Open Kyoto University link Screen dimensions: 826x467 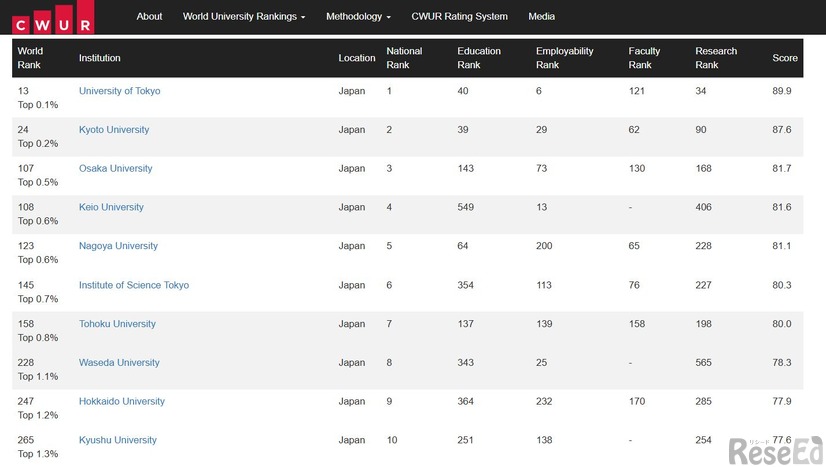click(x=114, y=130)
